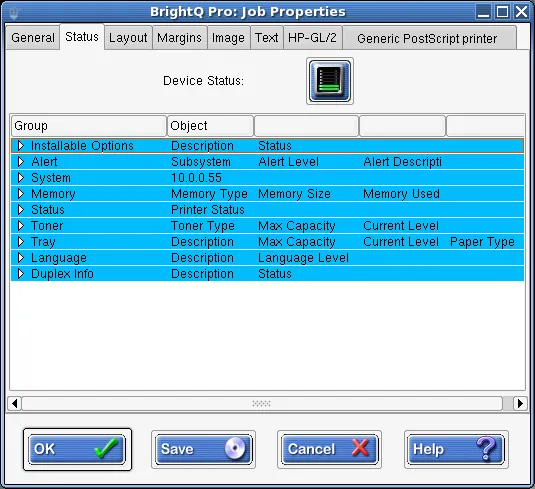535x489 pixels.
Task: Maximize the Job Properties window
Action: click(x=502, y=12)
